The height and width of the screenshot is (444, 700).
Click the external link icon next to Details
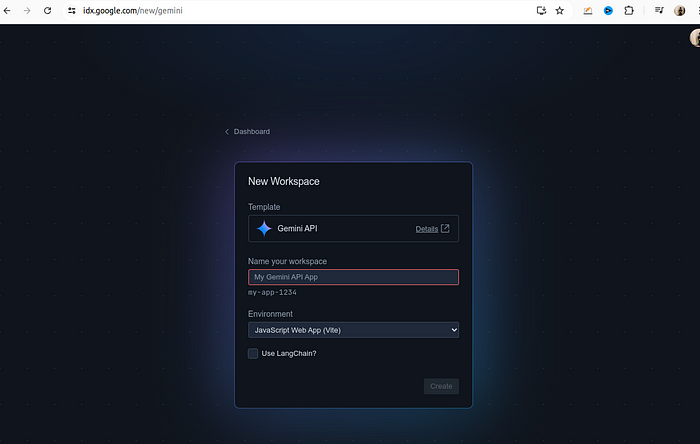445,228
